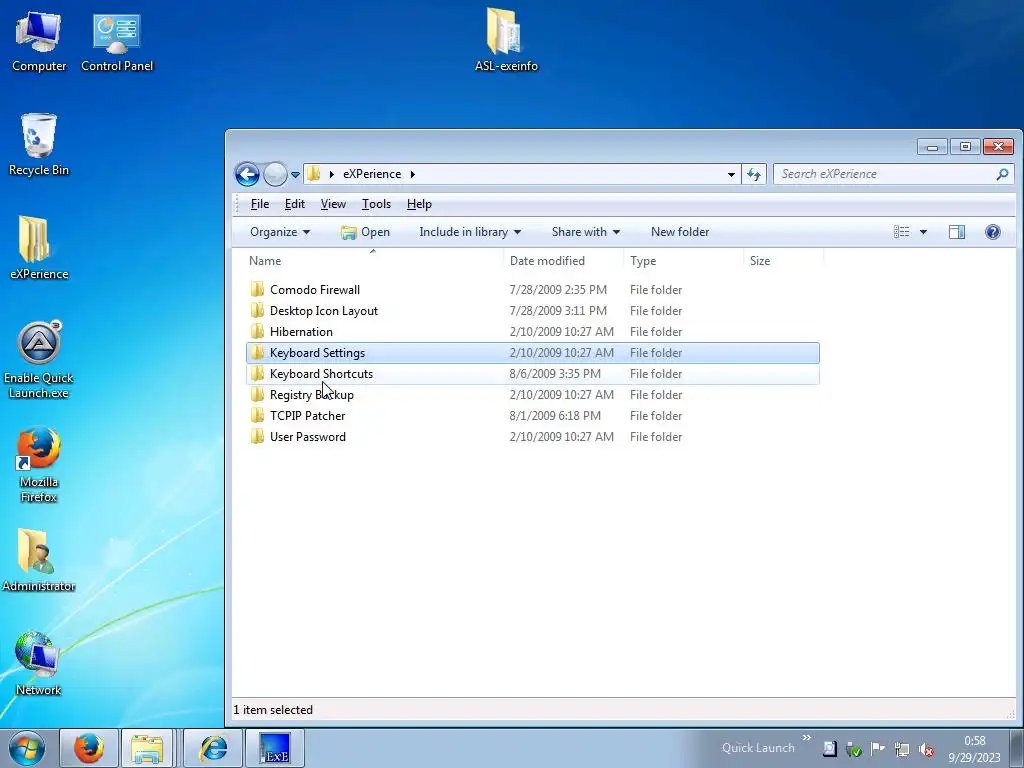
Task: Select the Keyboard Shortcuts folder
Action: 533,374
